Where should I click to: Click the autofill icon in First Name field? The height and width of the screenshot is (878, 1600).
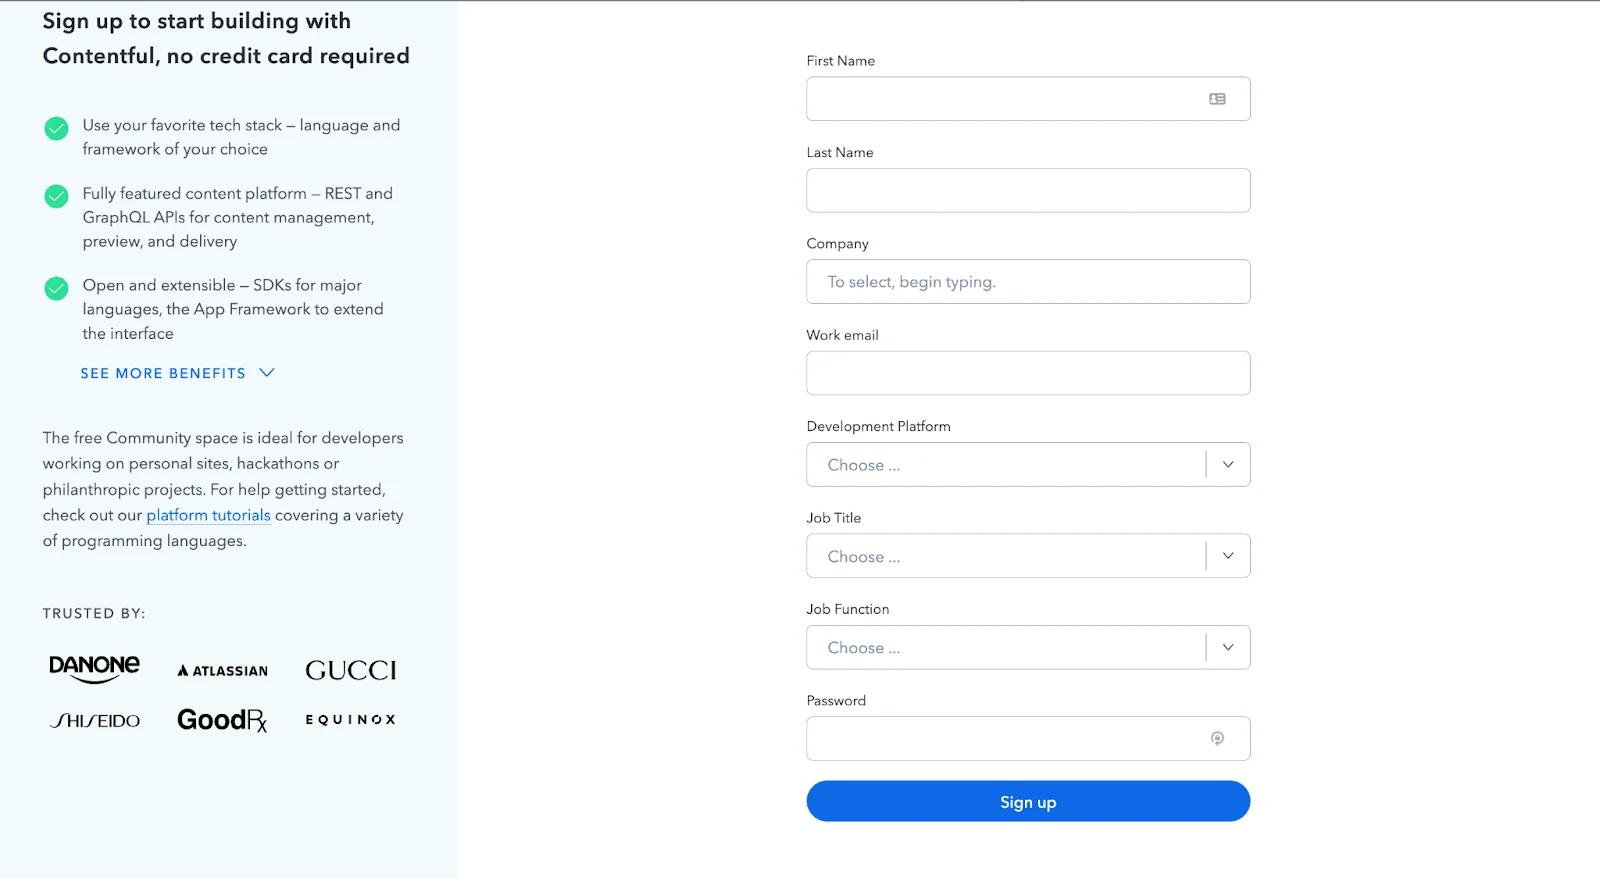(1217, 99)
